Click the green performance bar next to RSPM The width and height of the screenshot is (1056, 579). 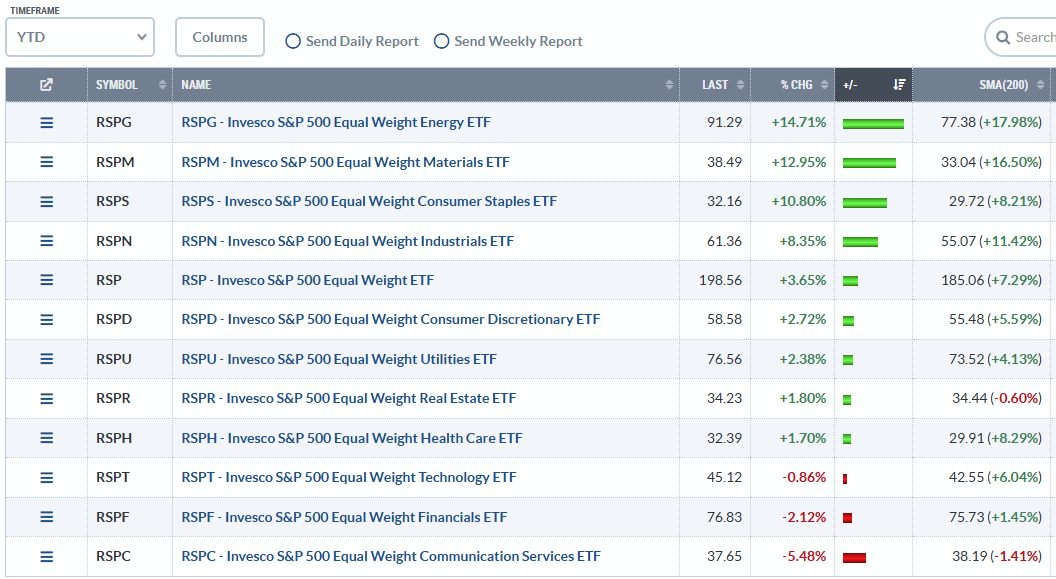point(872,162)
